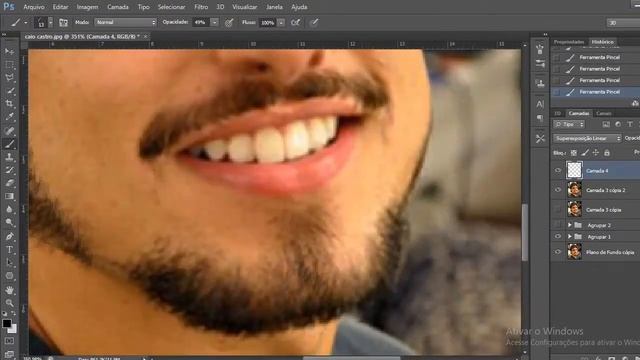The height and width of the screenshot is (360, 640).
Task: Select the Healing Brush tool
Action: [9, 131]
